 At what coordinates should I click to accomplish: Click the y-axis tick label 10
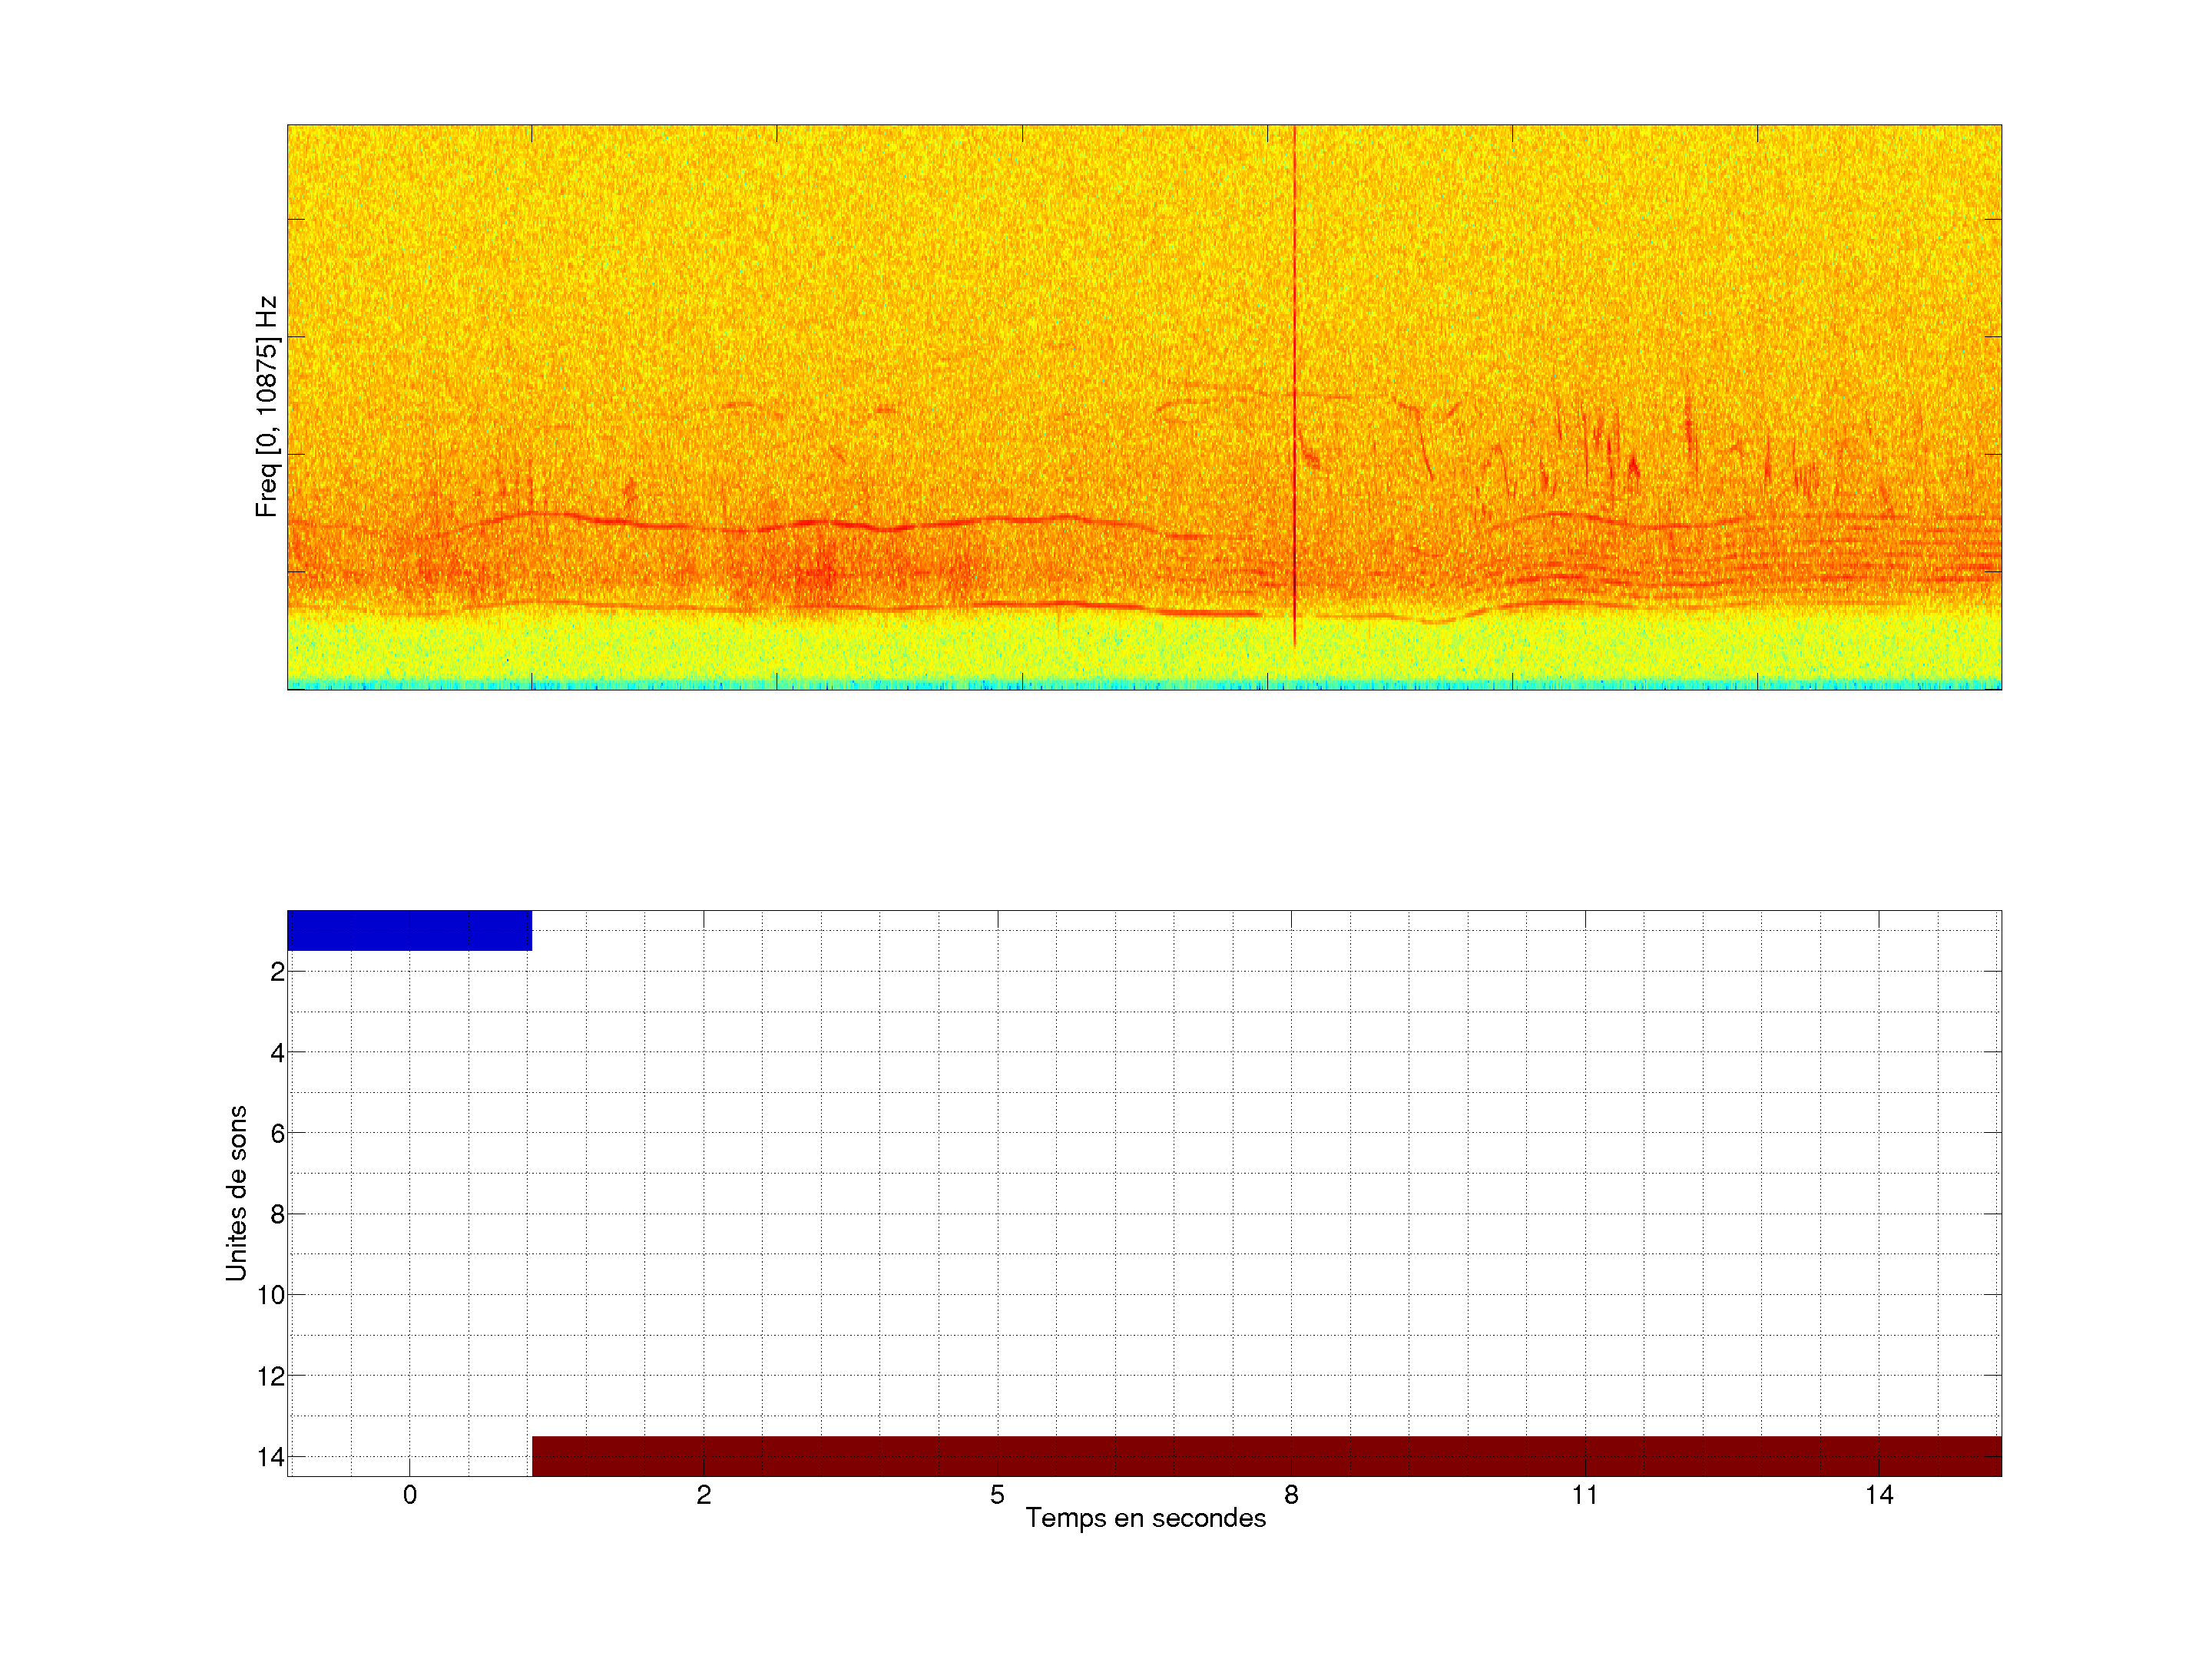271,1296
